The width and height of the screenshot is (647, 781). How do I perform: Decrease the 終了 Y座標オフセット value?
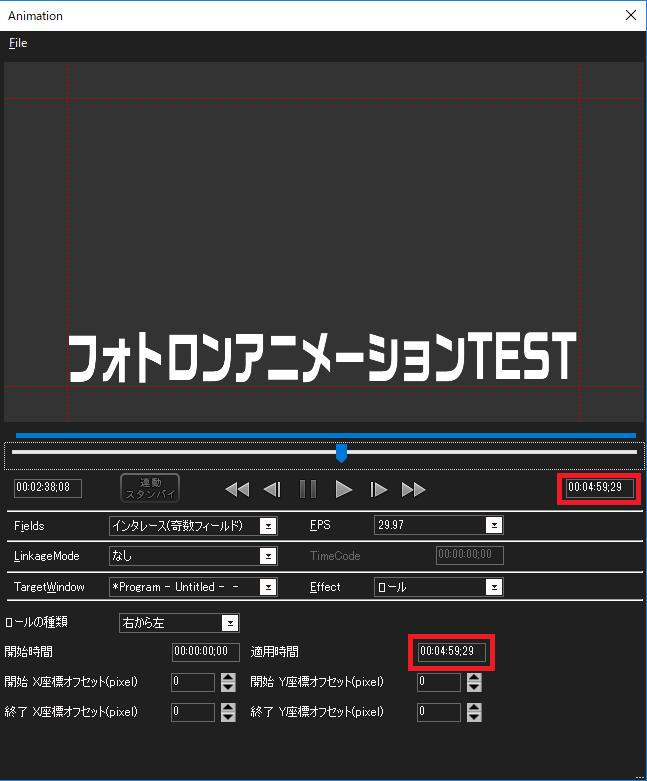(474, 717)
